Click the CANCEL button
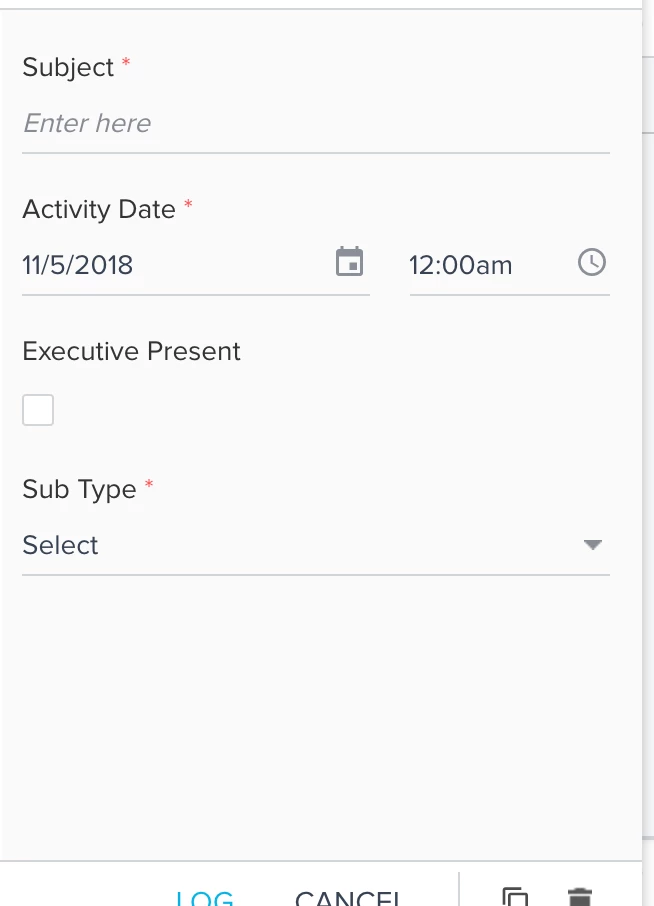The width and height of the screenshot is (654, 906). coord(347,898)
